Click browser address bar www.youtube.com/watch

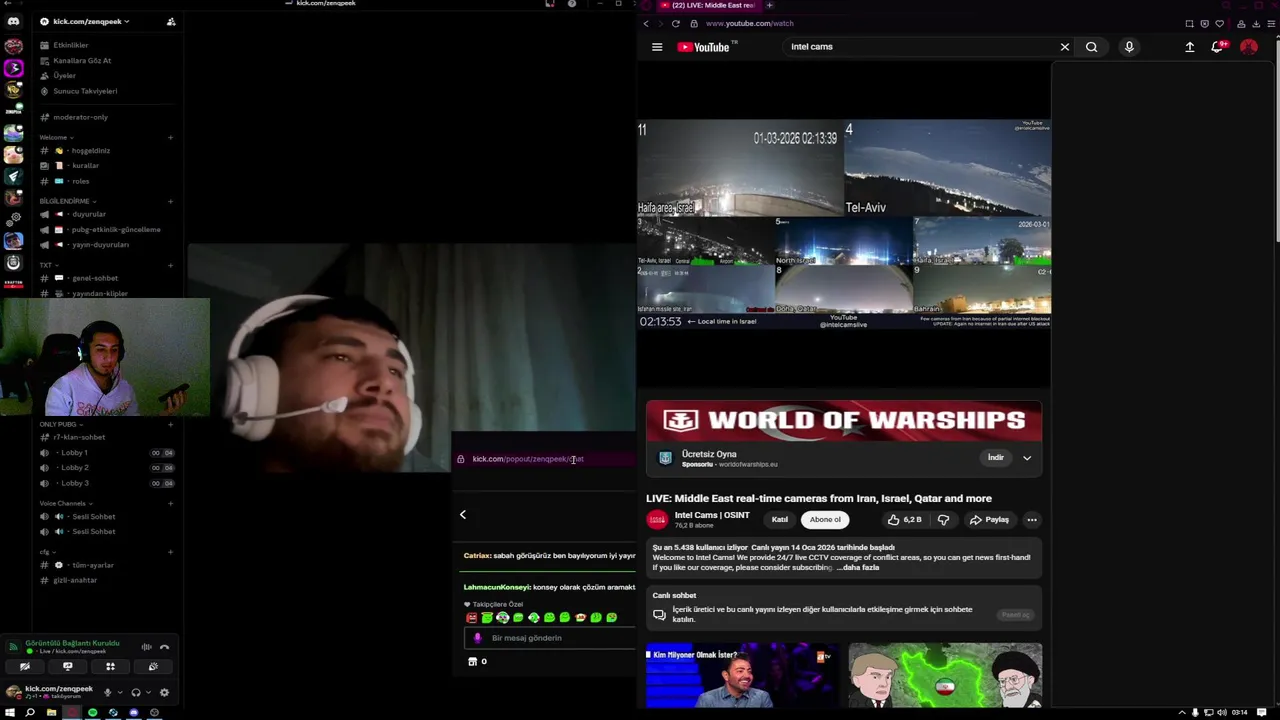point(749,23)
